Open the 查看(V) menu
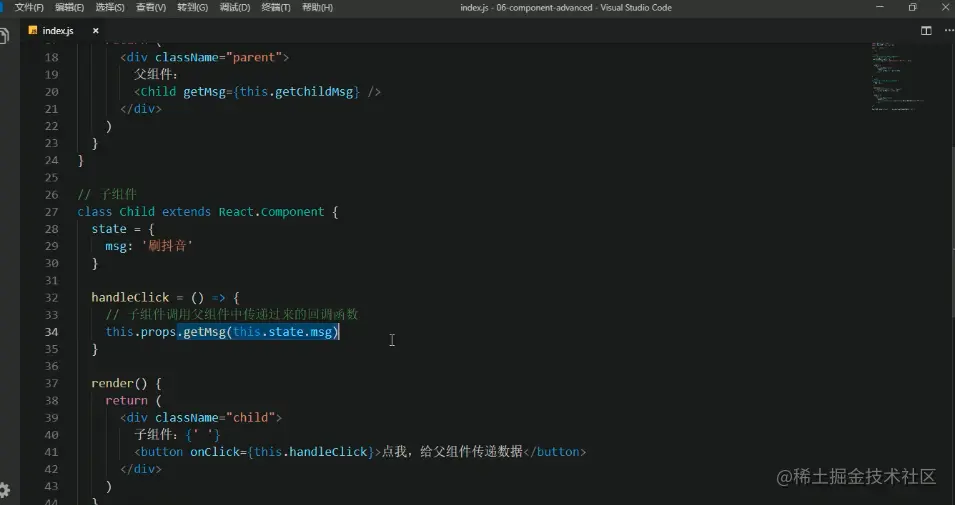Viewport: 955px width, 505px height. pos(150,7)
